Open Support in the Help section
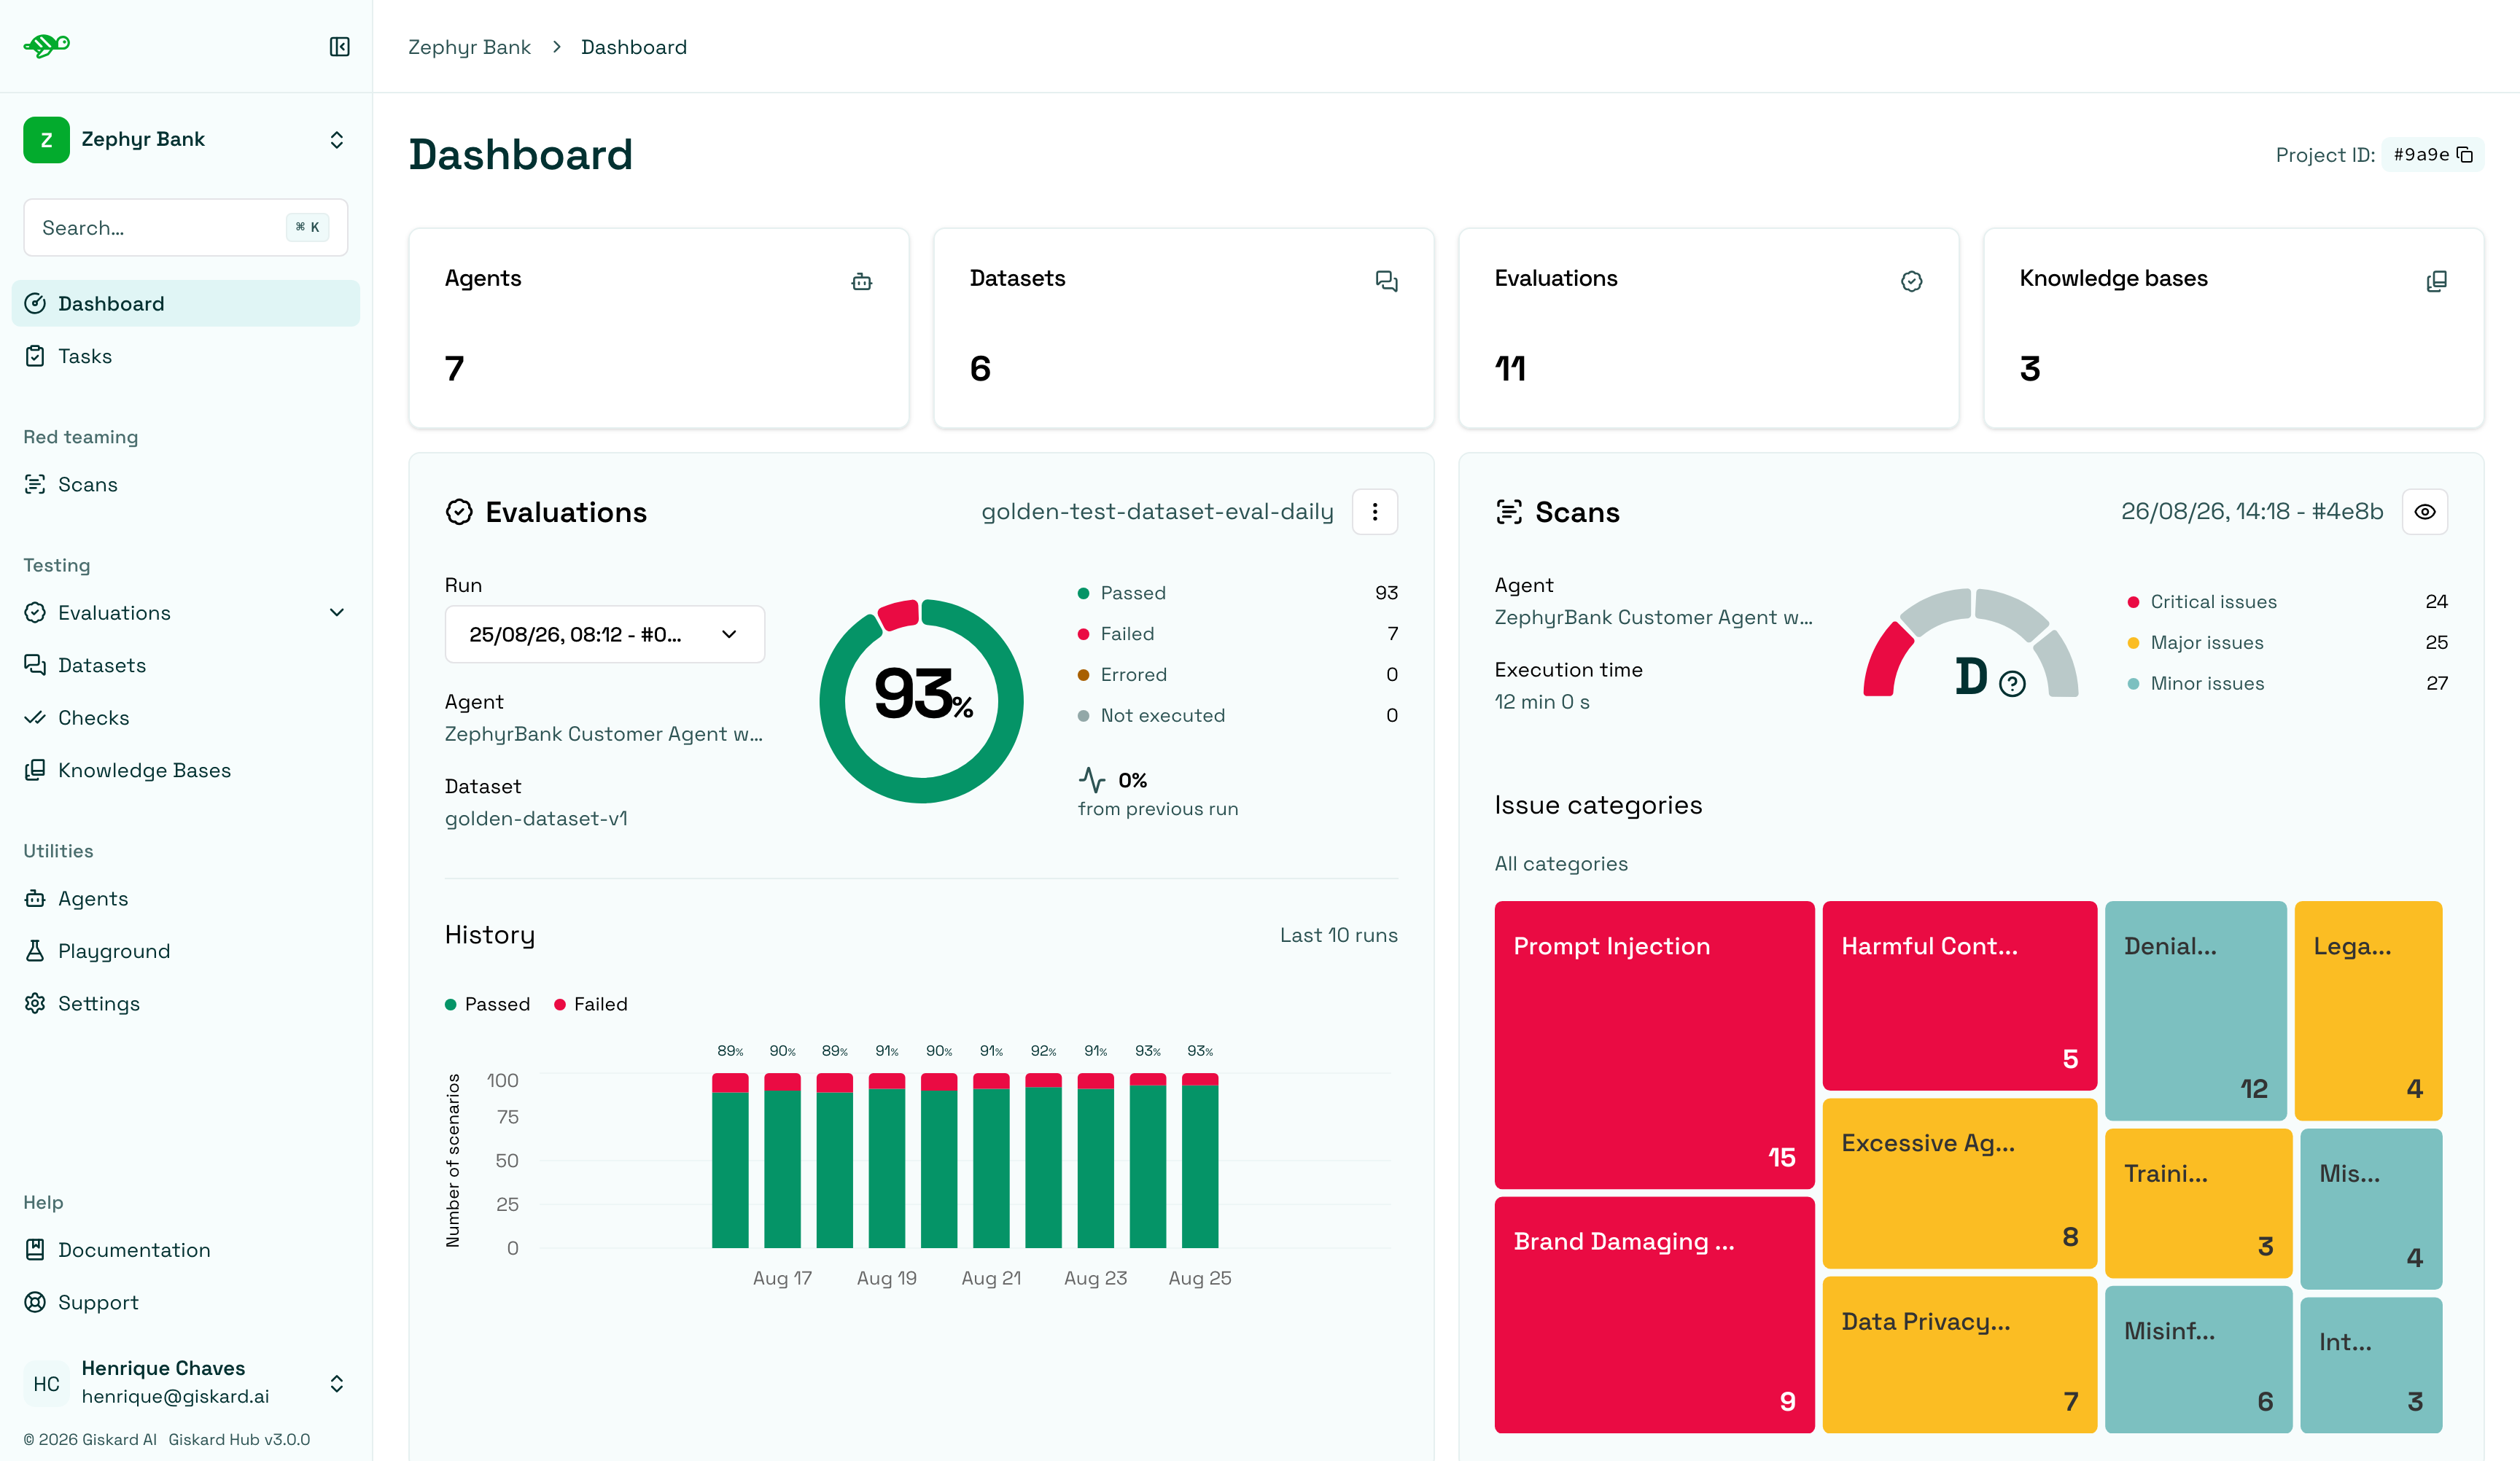Screen dimensions: 2520x1461 point(186,1302)
